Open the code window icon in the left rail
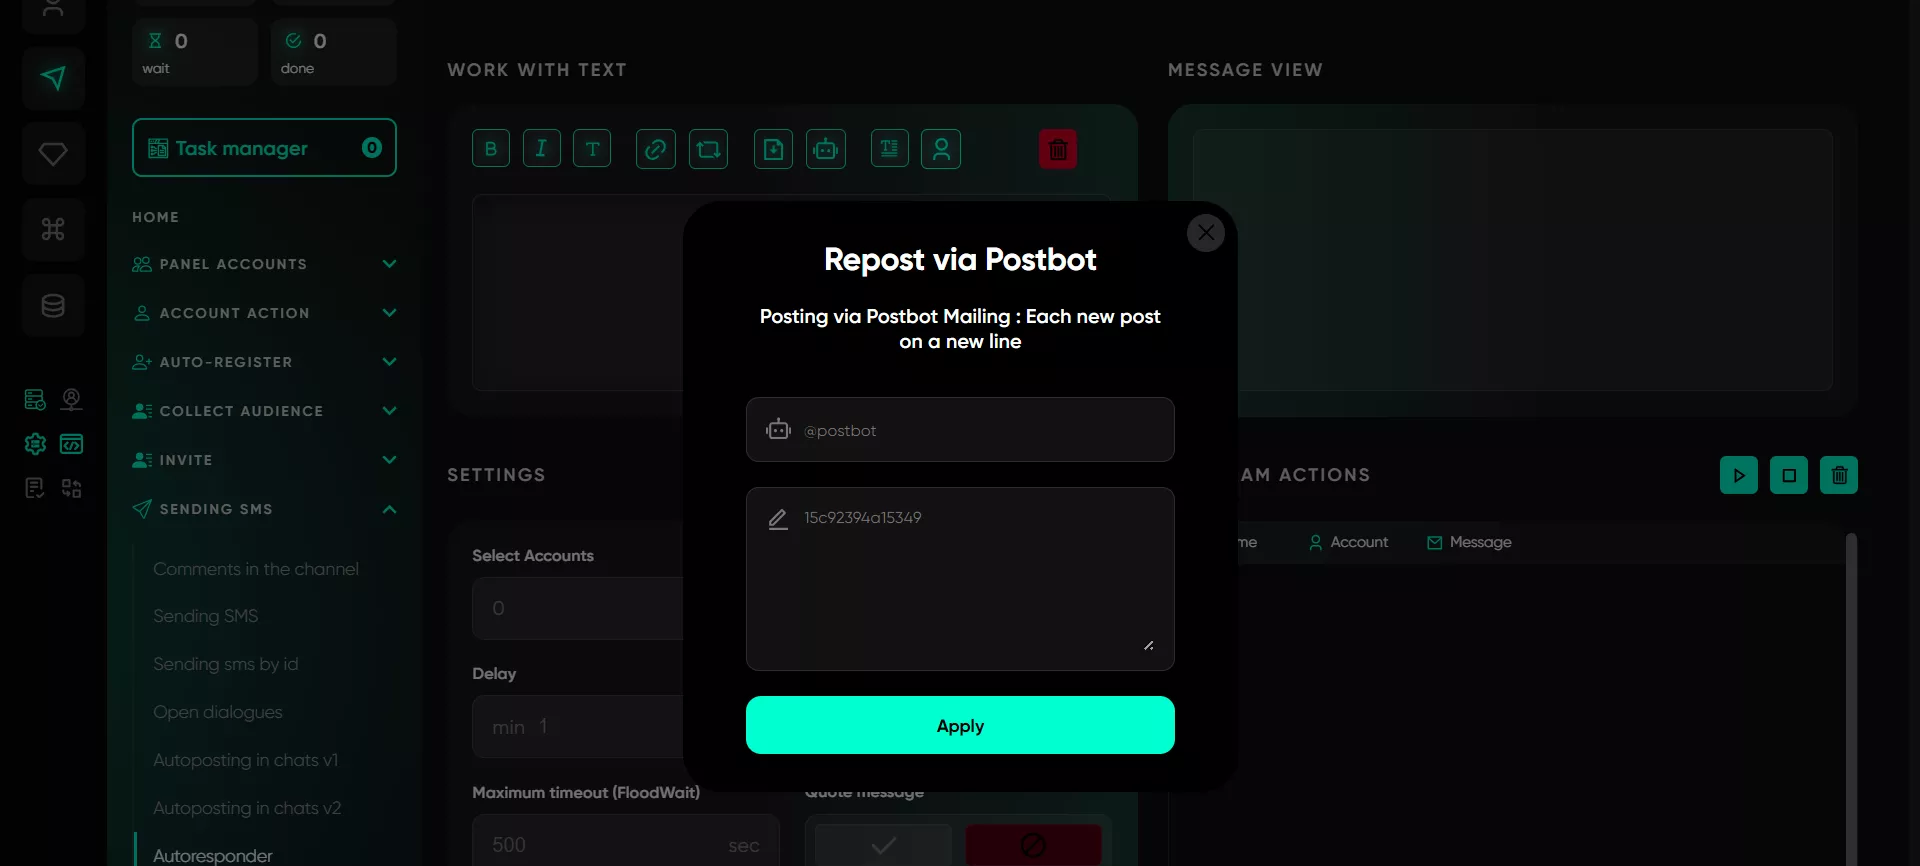The width and height of the screenshot is (1920, 866). [x=72, y=444]
